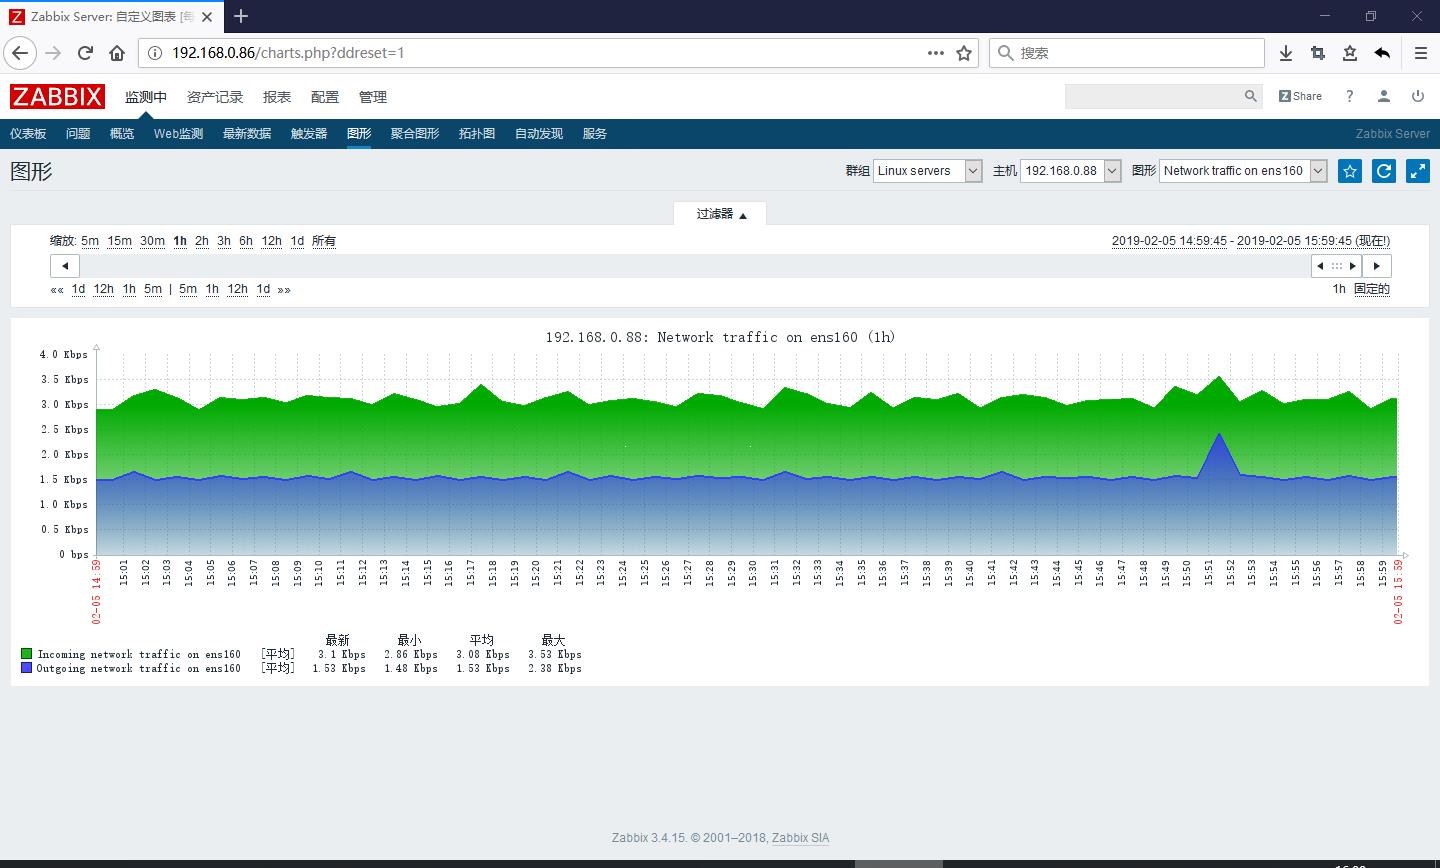Bookmark this page with star icon
Image resolution: width=1440 pixels, height=868 pixels.
(x=964, y=53)
